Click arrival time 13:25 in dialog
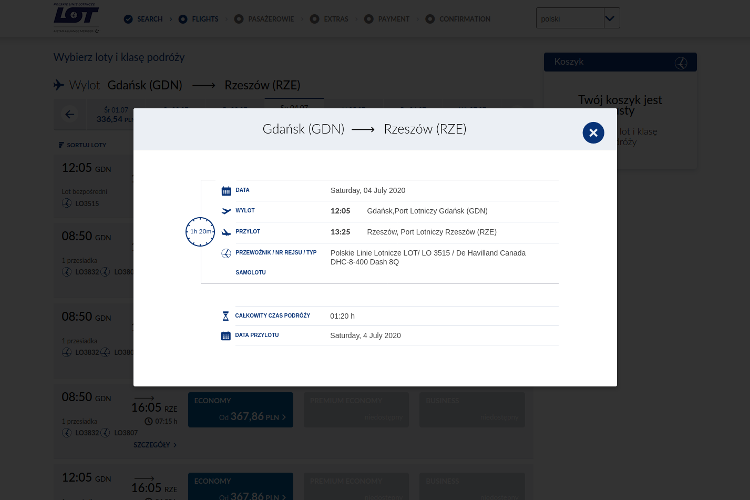 tap(340, 232)
